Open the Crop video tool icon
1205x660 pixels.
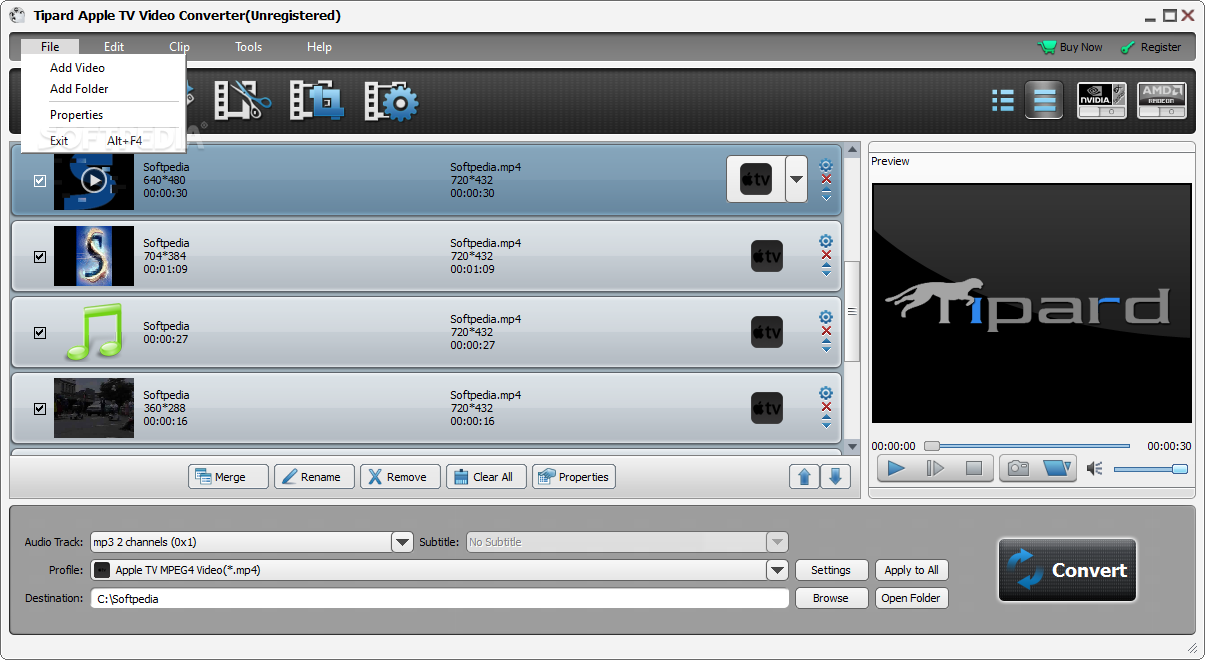[x=317, y=101]
